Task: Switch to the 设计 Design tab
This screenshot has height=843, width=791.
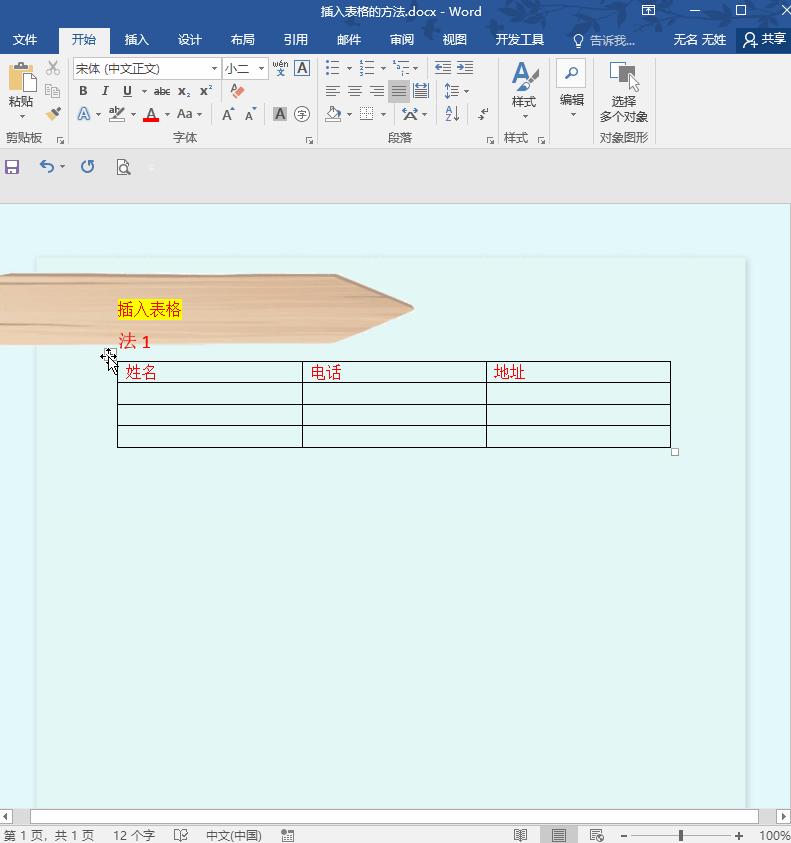Action: click(189, 40)
